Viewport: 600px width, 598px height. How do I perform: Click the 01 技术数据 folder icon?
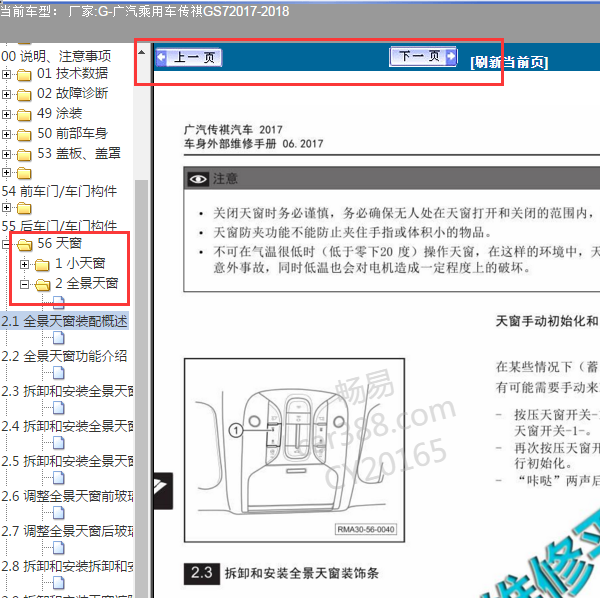click(x=24, y=74)
